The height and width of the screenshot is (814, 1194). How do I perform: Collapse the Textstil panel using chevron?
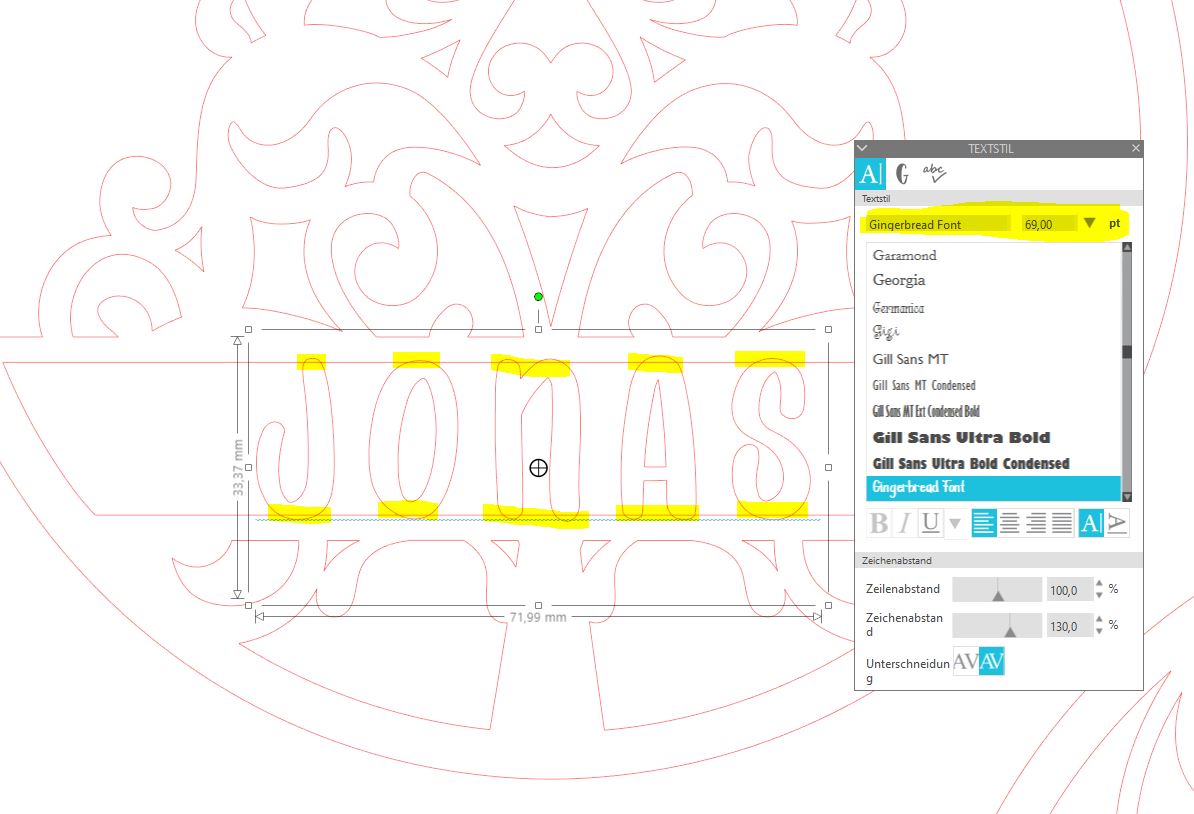pyautogui.click(x=862, y=148)
